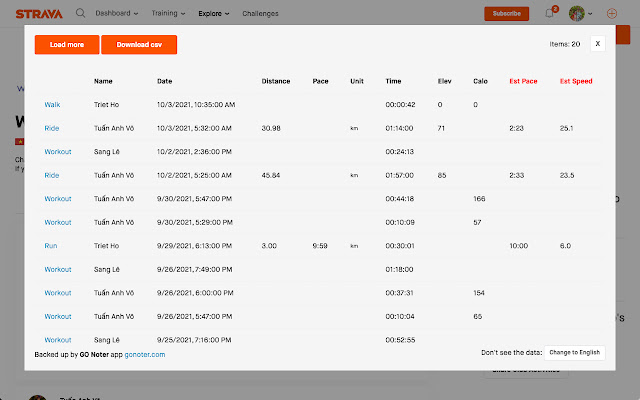Click the Time column header

pyautogui.click(x=393, y=81)
